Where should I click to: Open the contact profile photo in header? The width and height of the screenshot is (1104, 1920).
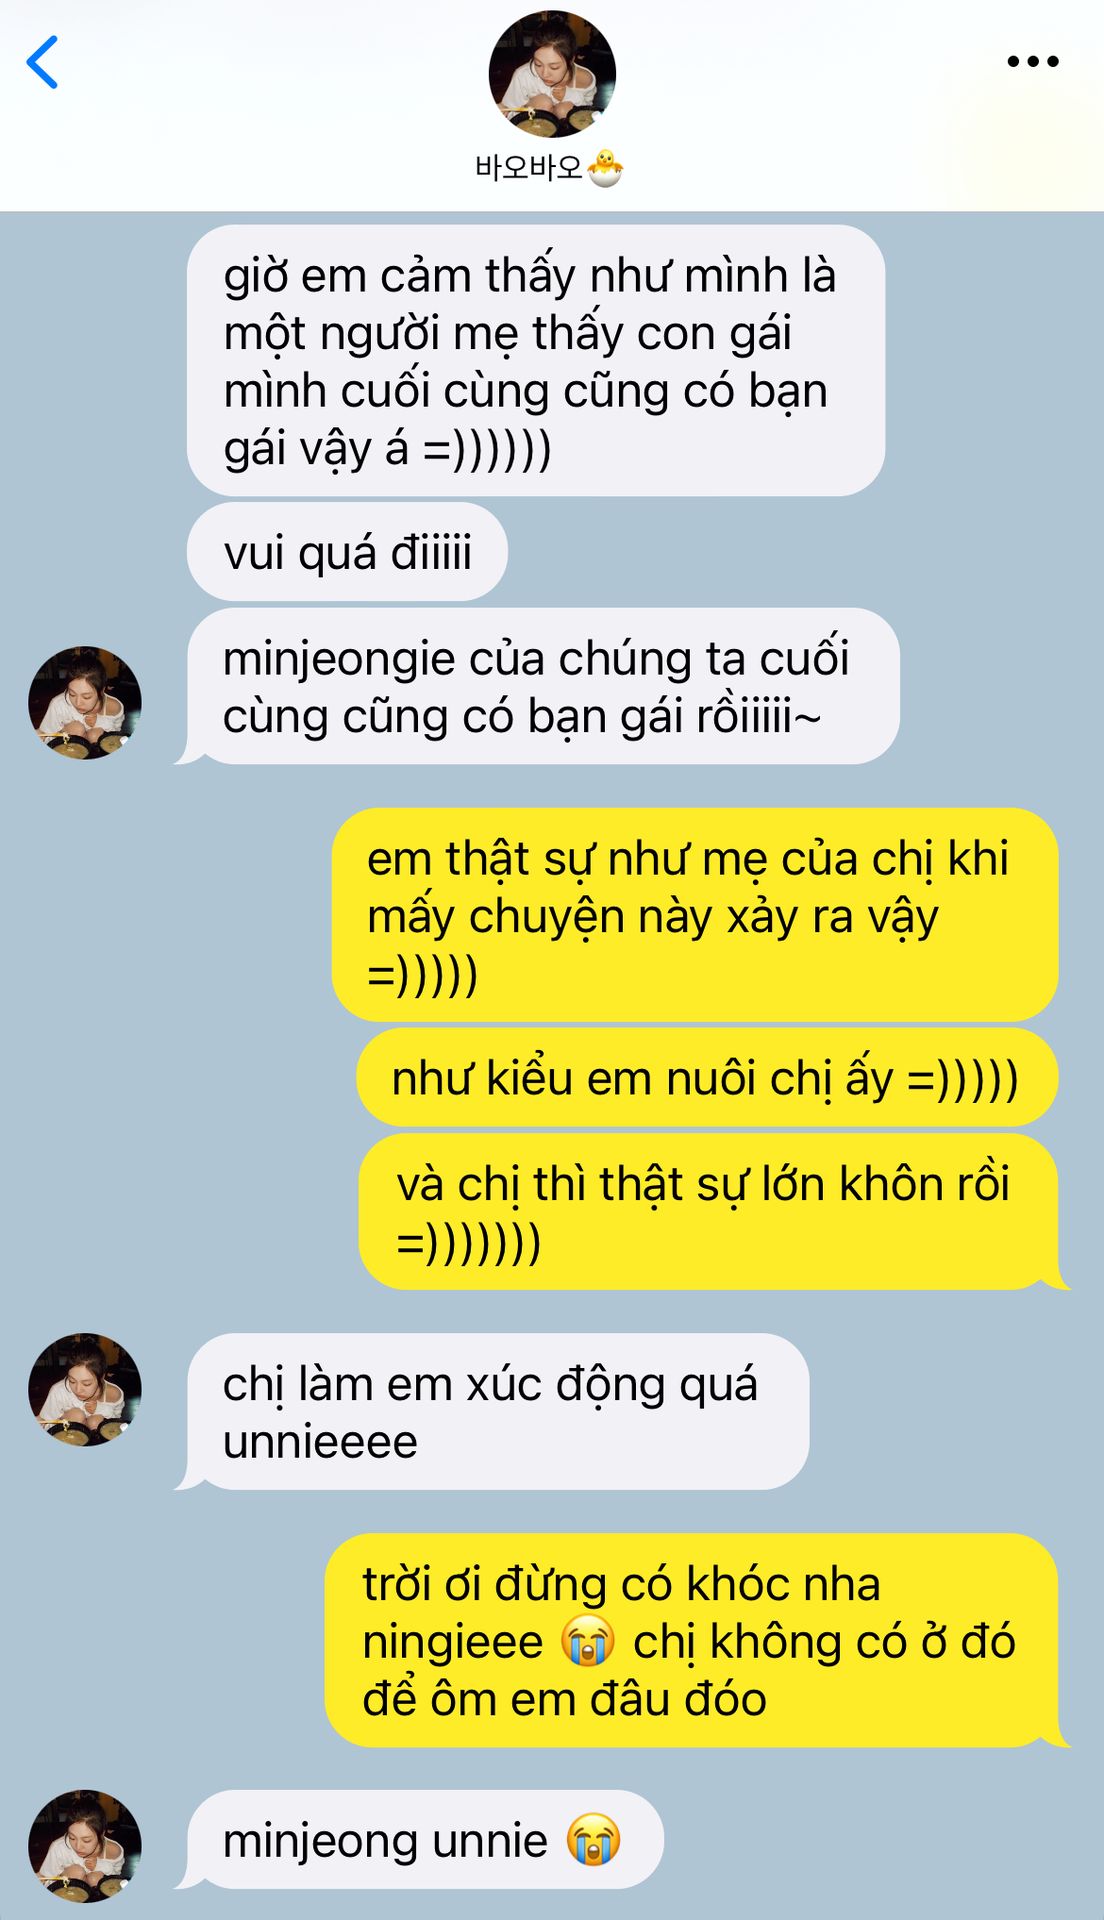[x=552, y=74]
